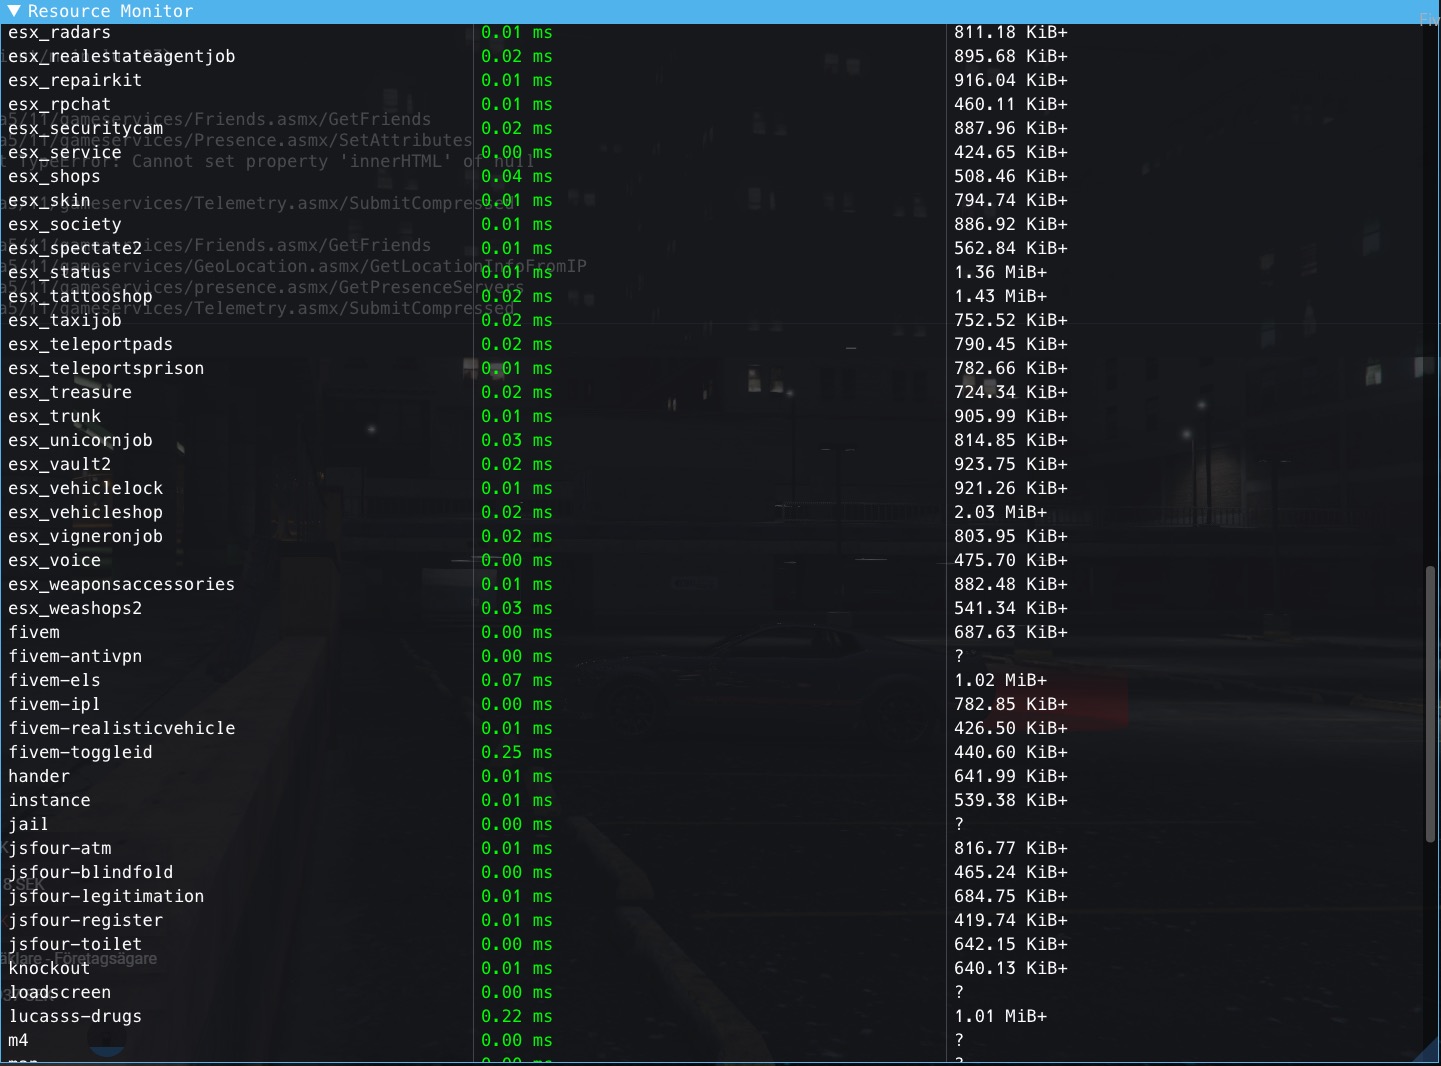
Task: Click the vertical scrollbar thumb
Action: tap(1430, 704)
